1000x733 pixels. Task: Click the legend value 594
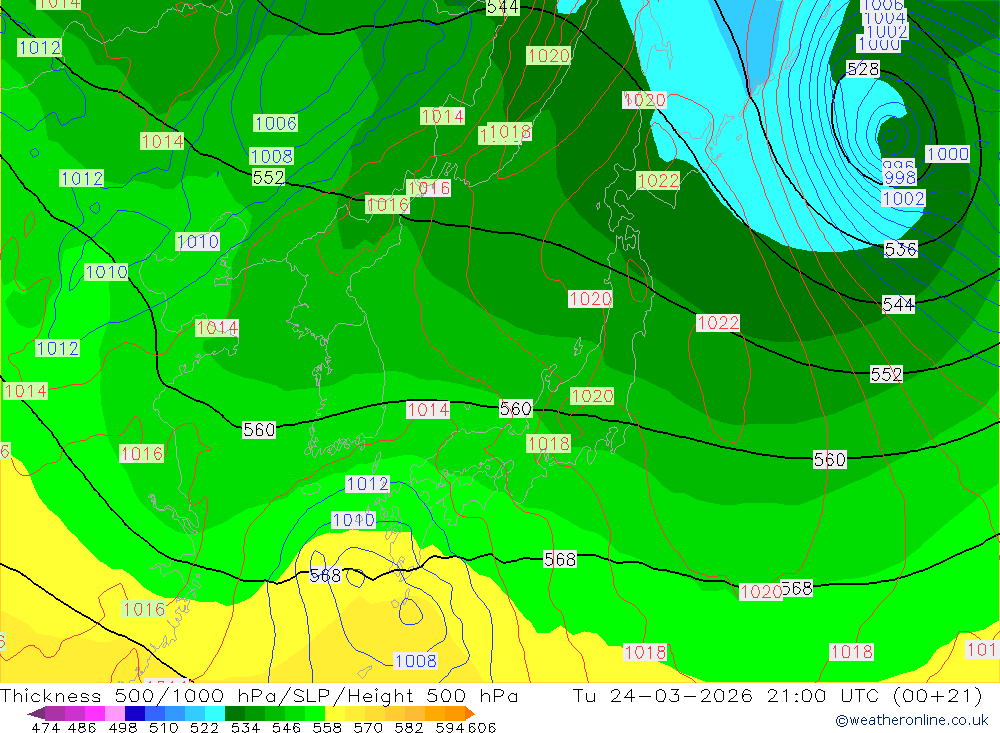[x=450, y=727]
